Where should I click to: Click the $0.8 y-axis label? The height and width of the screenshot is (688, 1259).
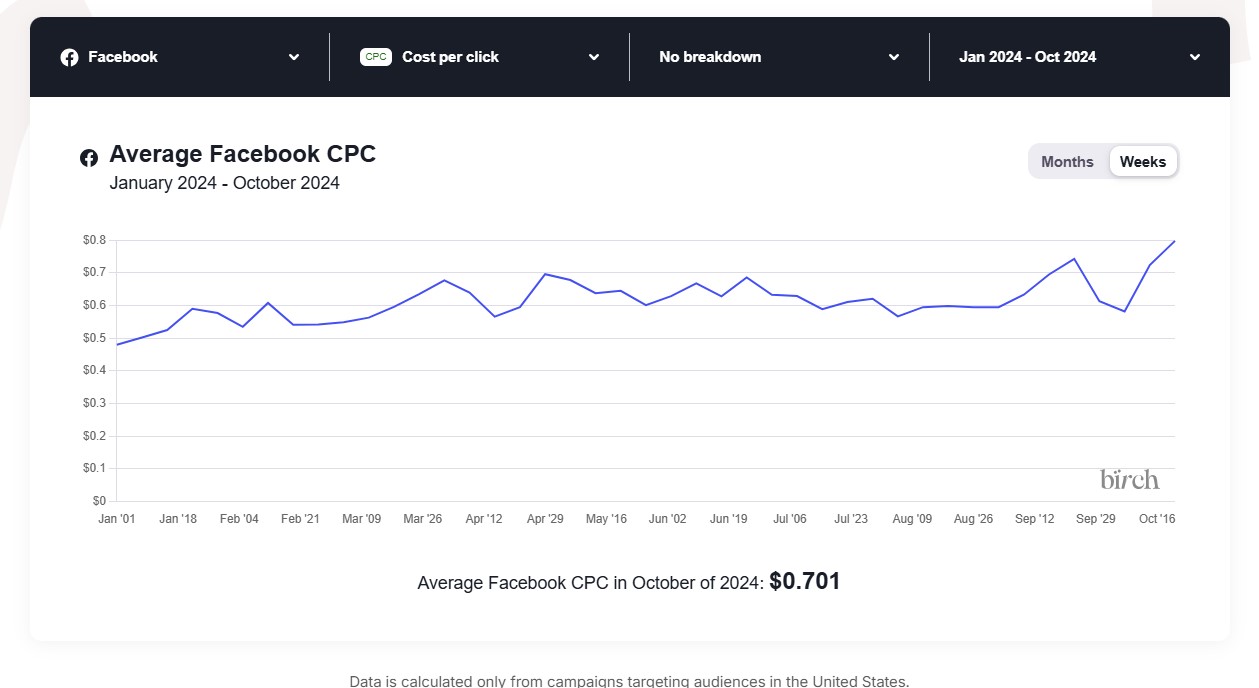[94, 240]
